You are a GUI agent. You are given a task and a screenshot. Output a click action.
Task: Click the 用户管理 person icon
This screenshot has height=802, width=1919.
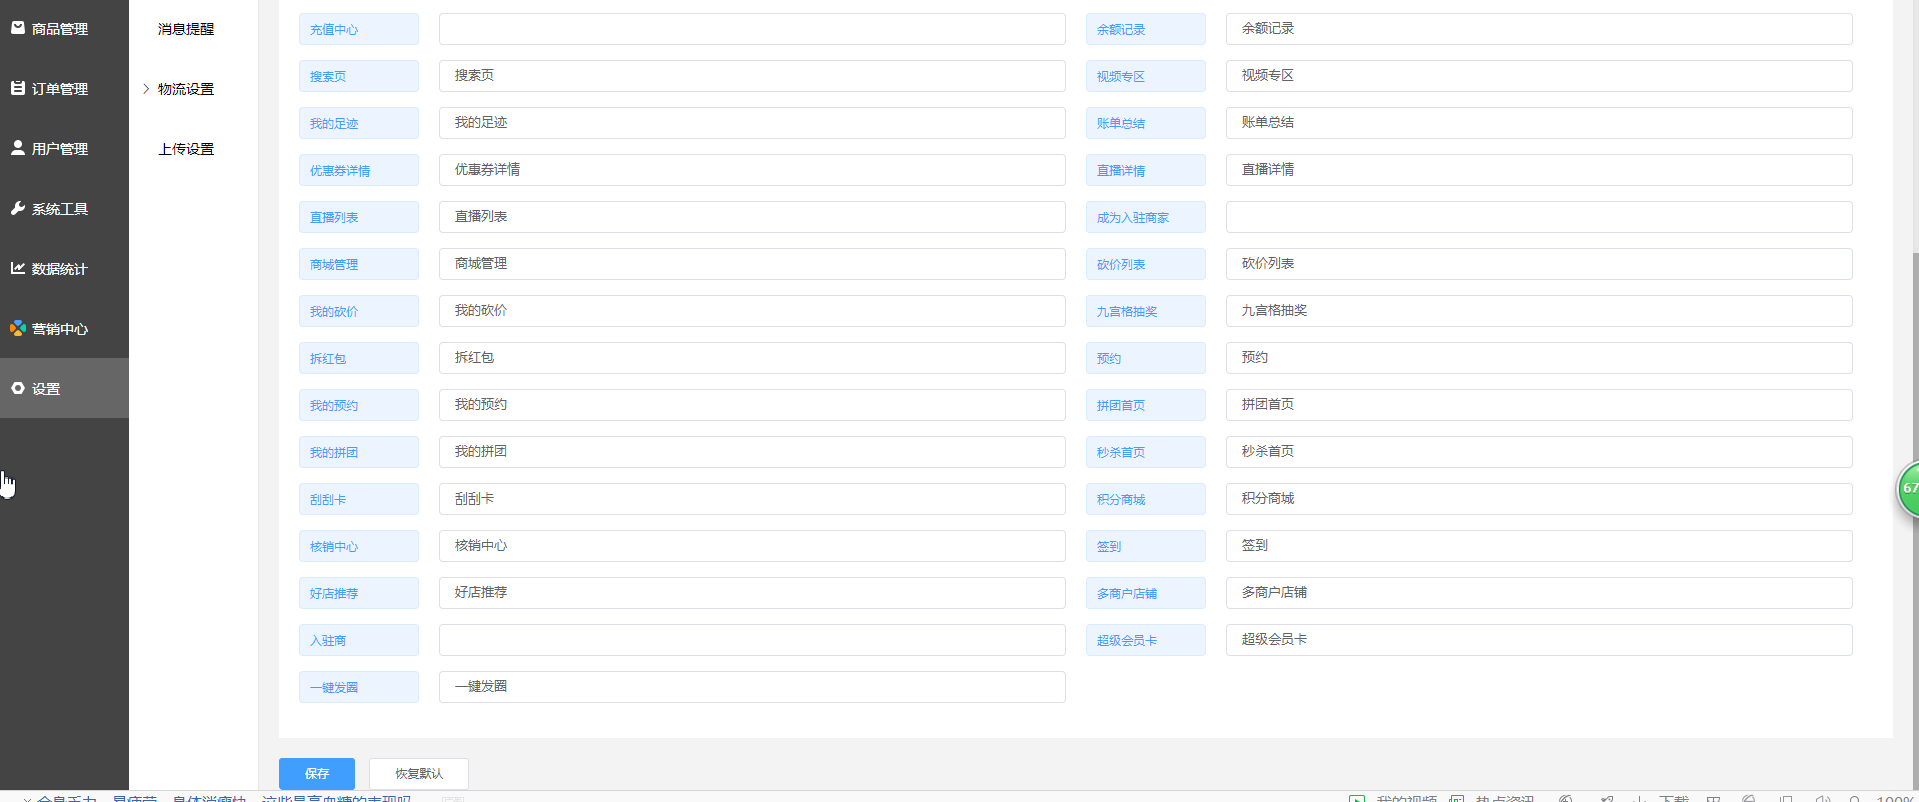click(17, 148)
